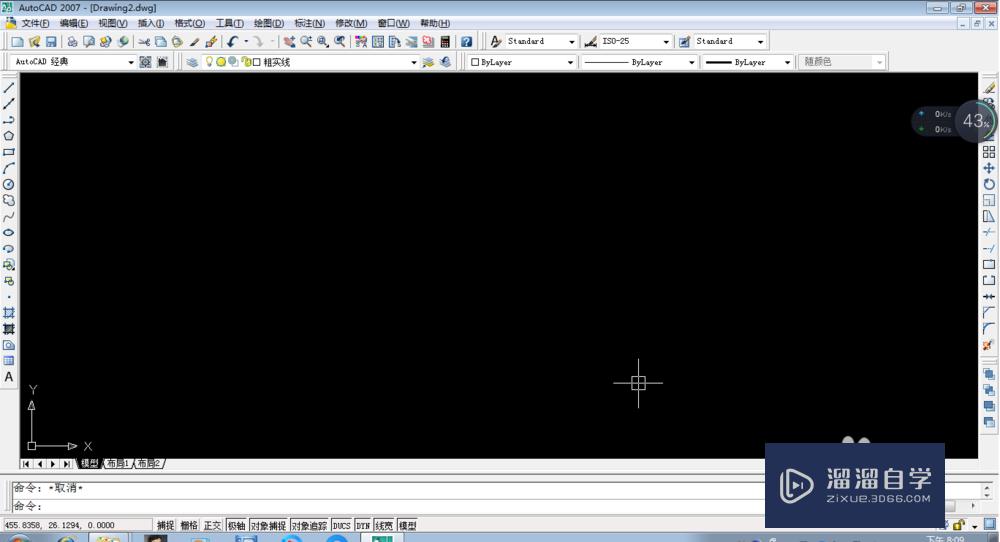The height and width of the screenshot is (542, 1000).
Task: Toggle the DYN dynamic input button
Action: point(363,525)
